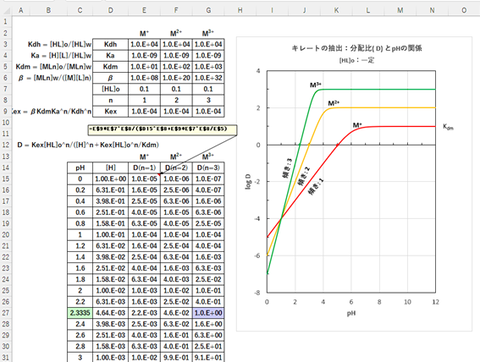Click the Kdm label cell in column D
This screenshot has height=362, width=480.
point(110,67)
